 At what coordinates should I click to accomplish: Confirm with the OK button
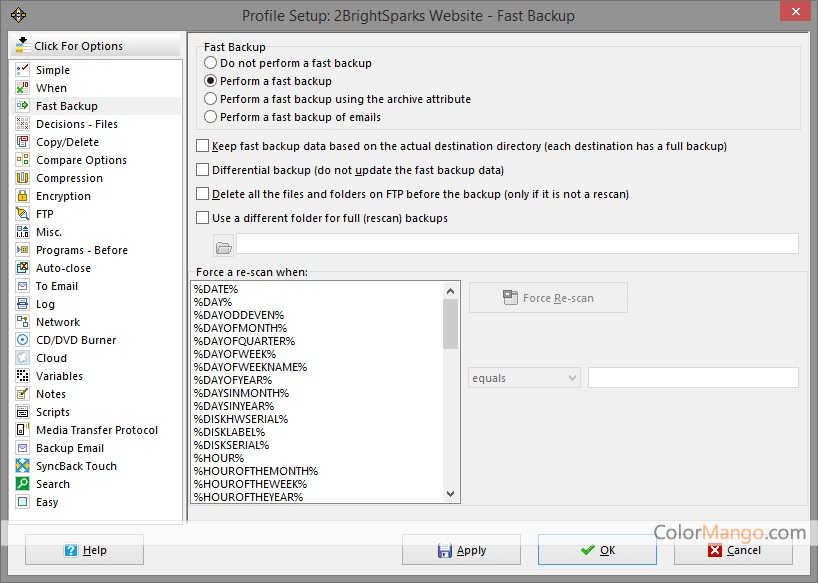click(x=596, y=550)
